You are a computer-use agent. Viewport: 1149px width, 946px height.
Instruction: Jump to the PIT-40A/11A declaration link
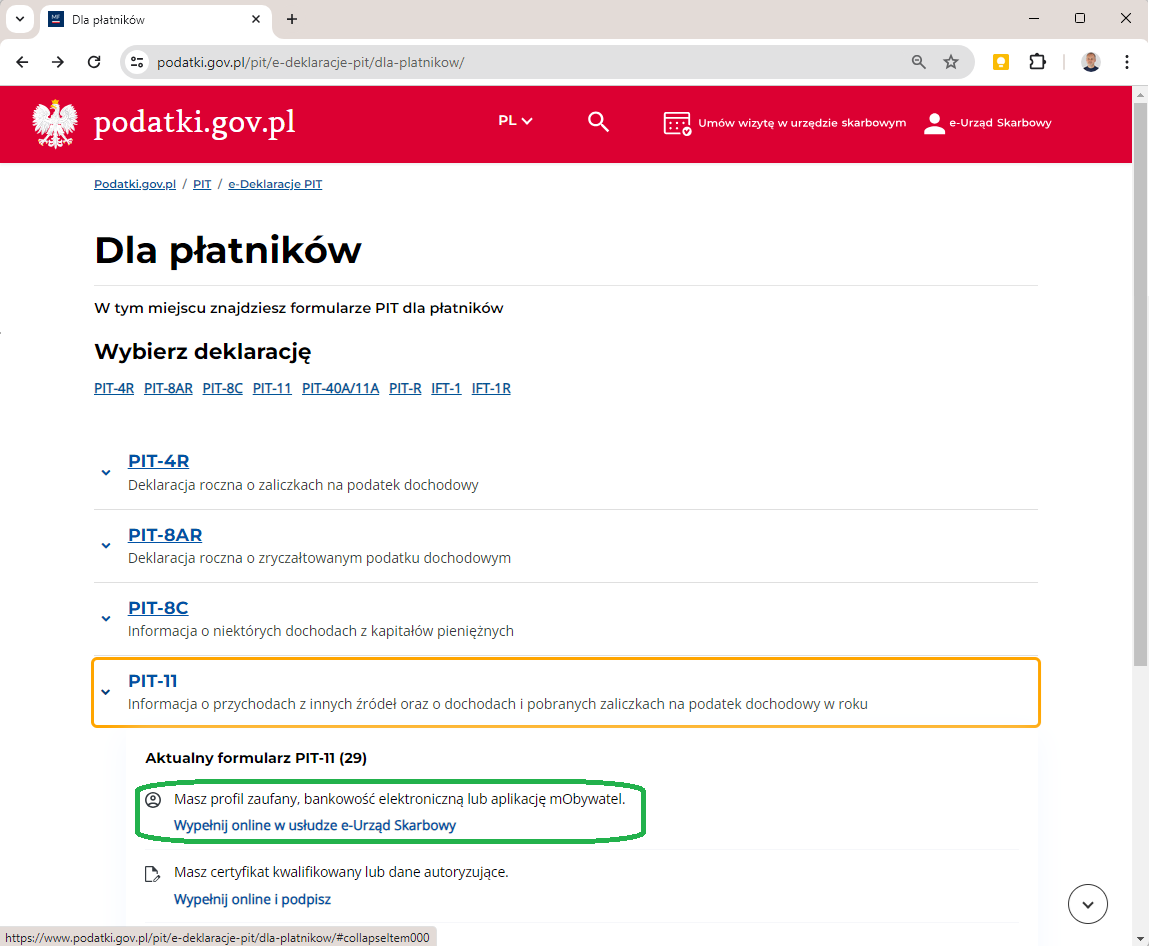[x=340, y=388]
